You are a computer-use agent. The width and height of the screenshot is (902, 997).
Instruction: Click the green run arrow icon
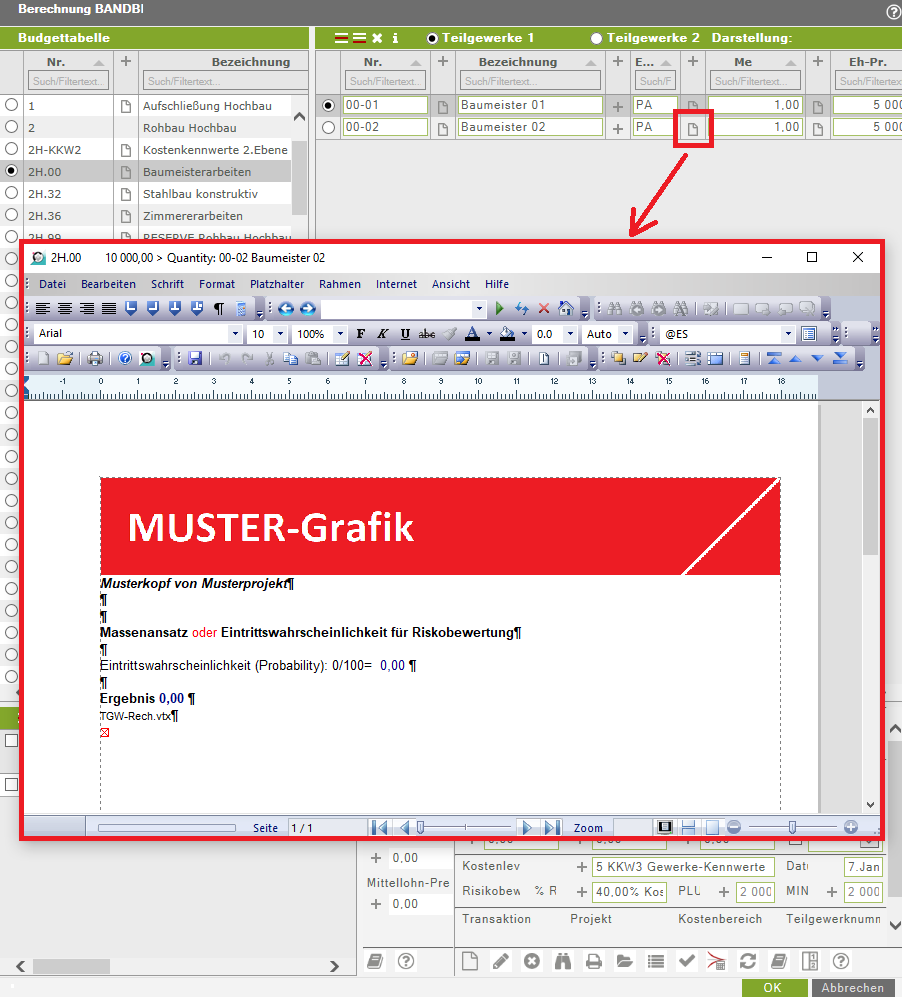tap(500, 309)
